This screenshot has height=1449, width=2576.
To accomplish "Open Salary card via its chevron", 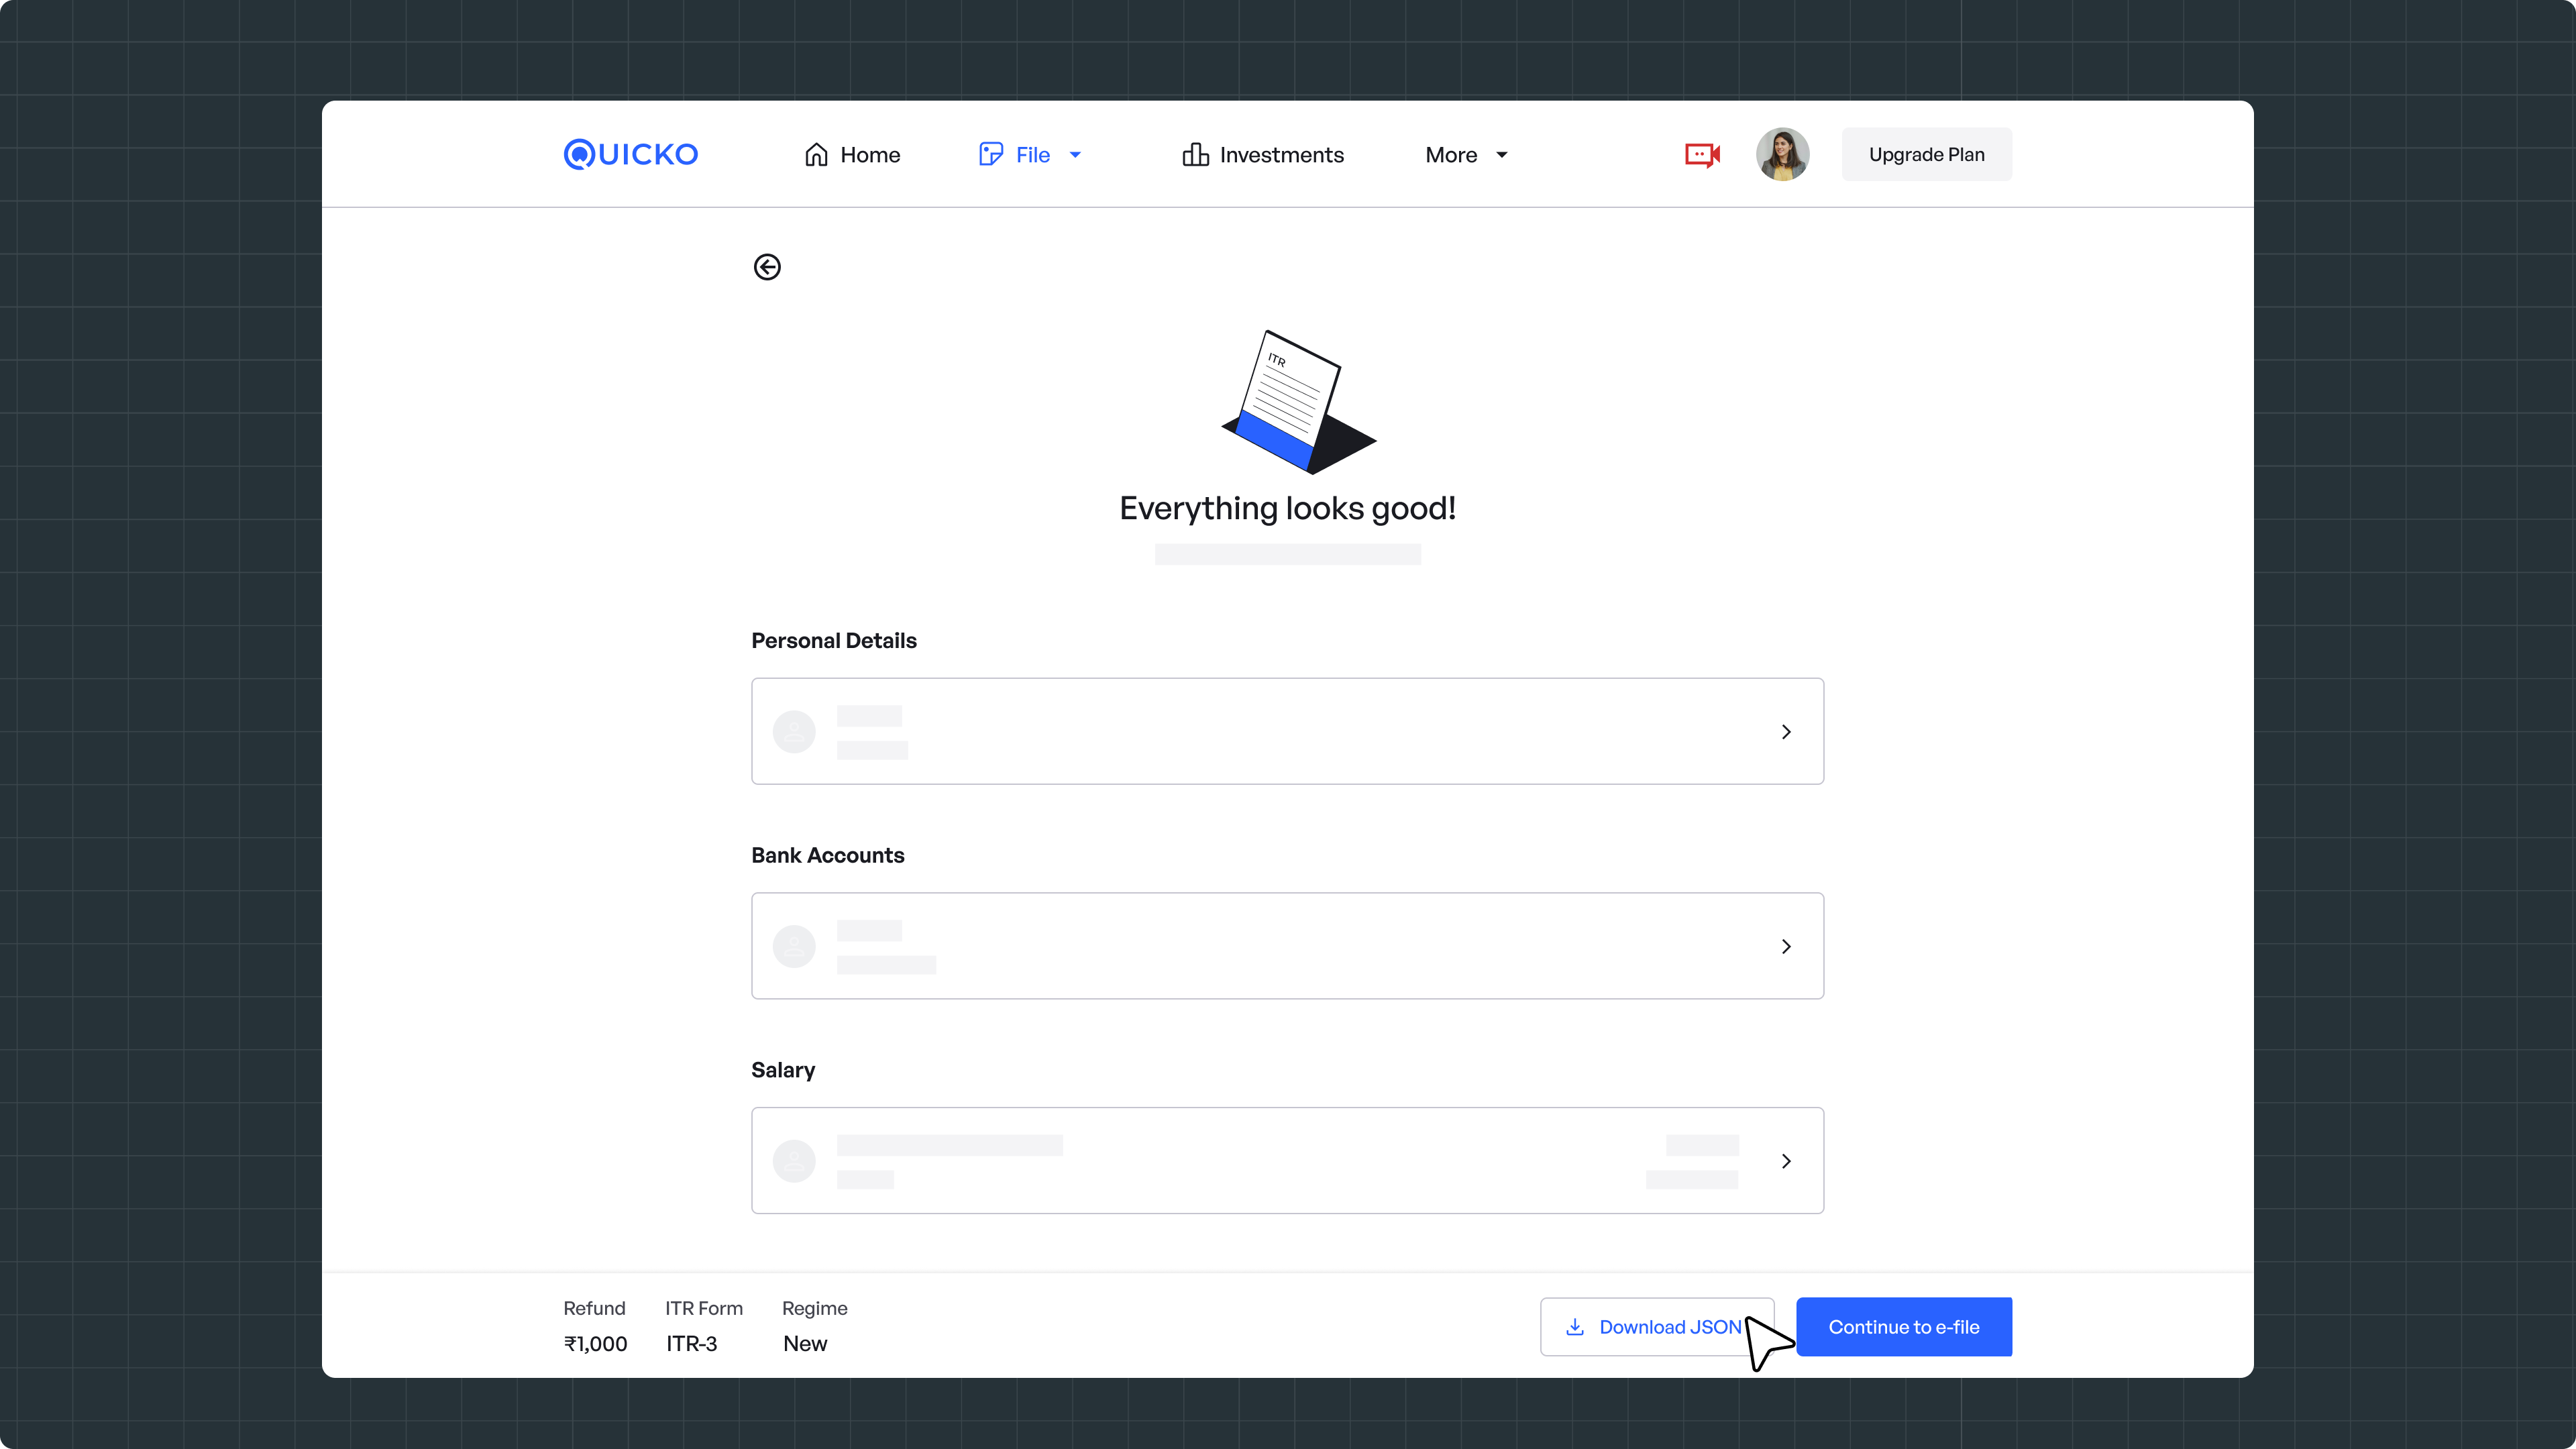I will pyautogui.click(x=1786, y=1161).
